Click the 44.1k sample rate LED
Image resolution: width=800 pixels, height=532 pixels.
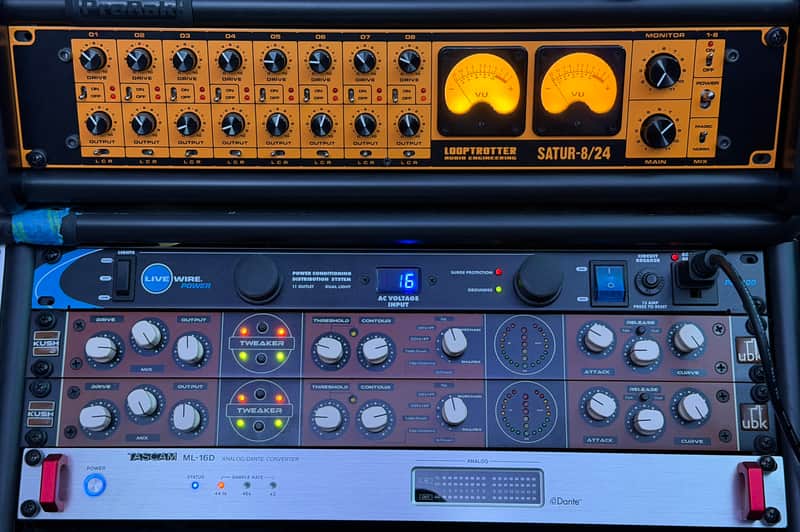[221, 486]
